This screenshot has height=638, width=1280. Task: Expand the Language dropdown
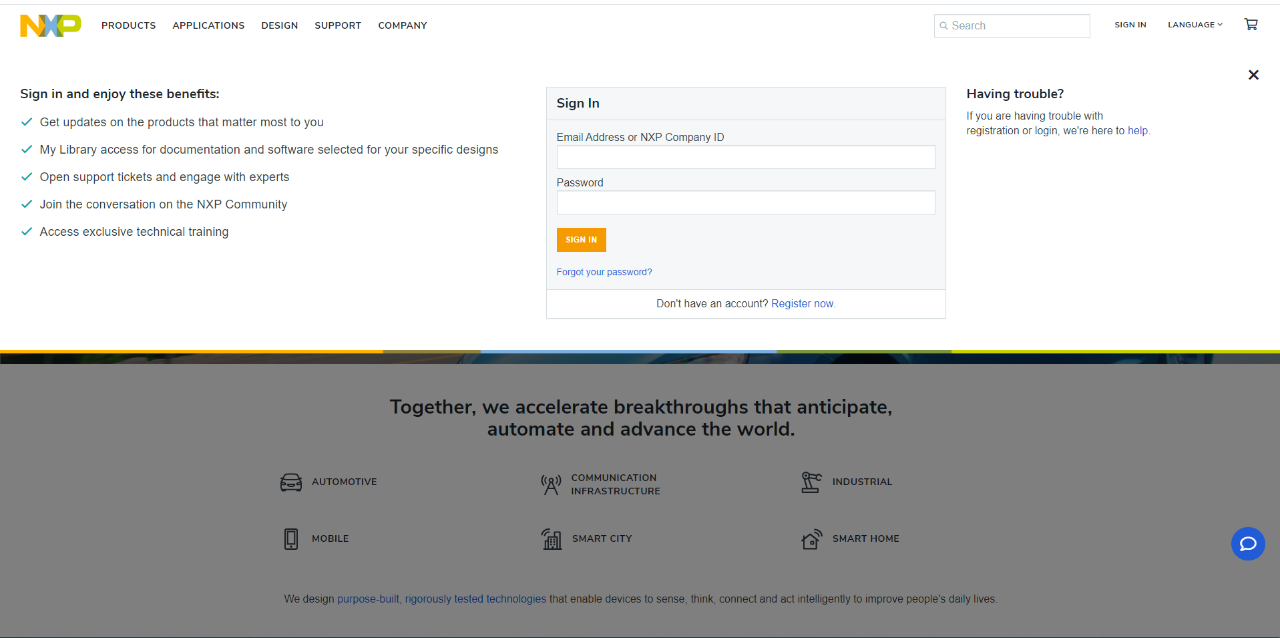(1195, 25)
